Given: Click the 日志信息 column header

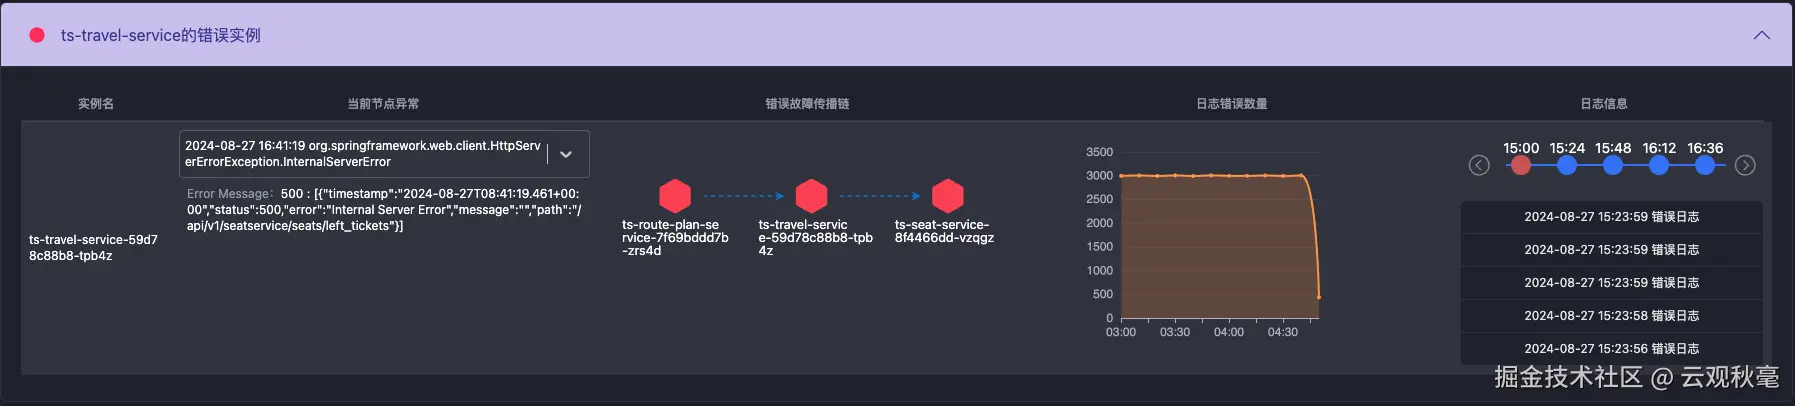Looking at the screenshot, I should click(1604, 104).
